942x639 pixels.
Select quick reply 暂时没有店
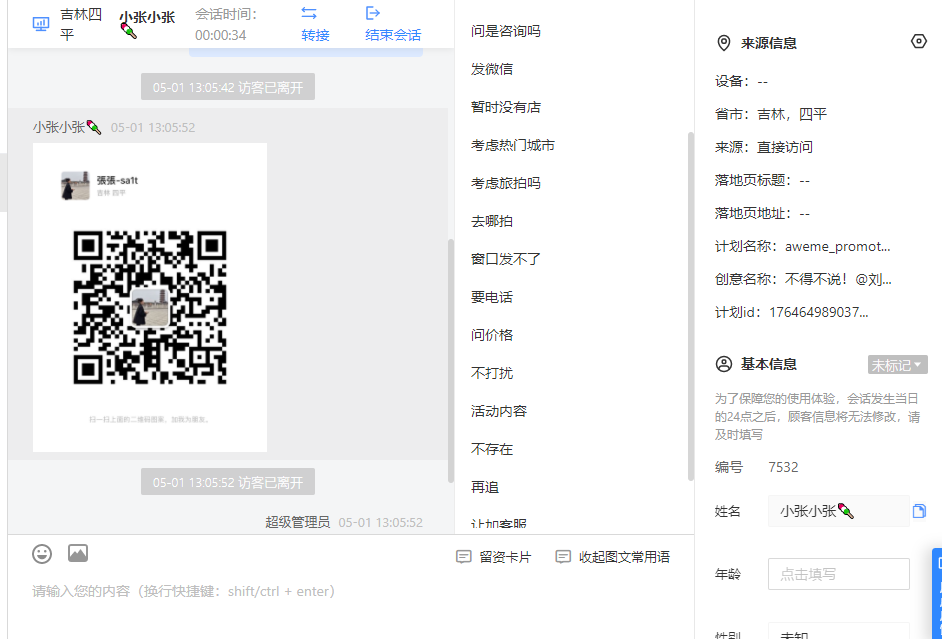click(506, 107)
